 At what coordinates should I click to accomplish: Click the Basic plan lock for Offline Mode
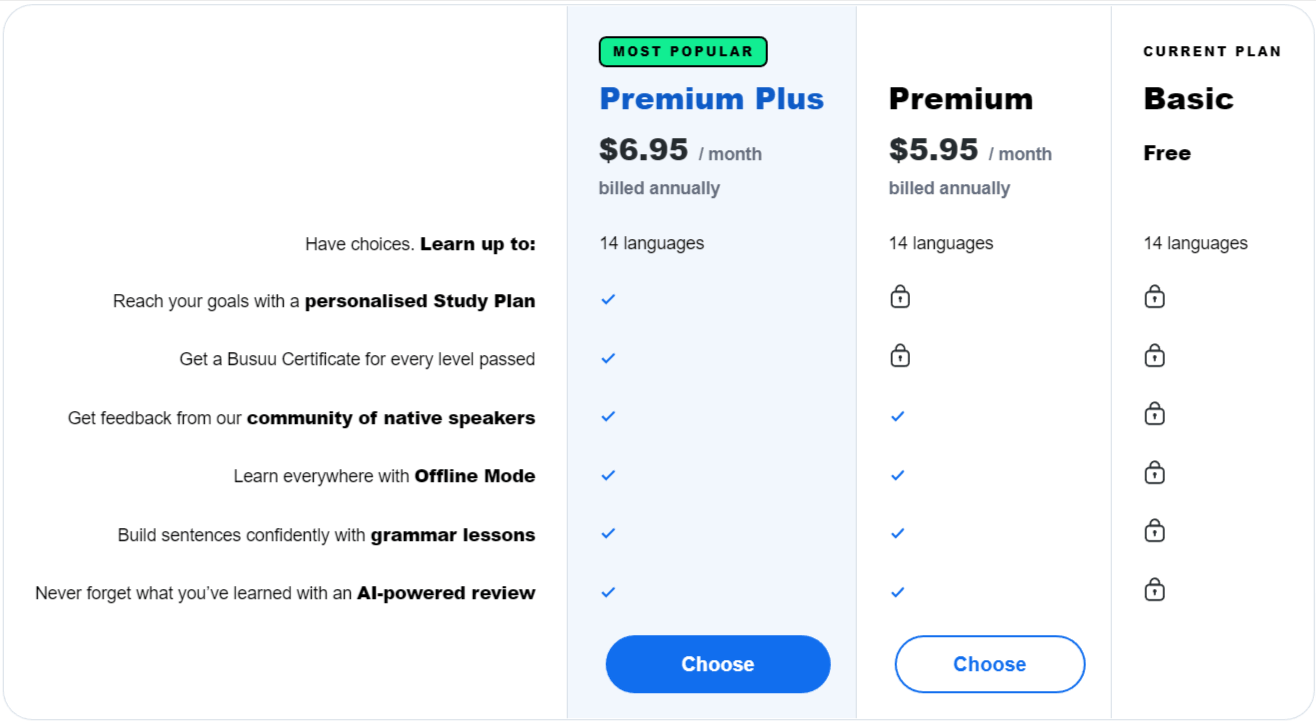1154,473
